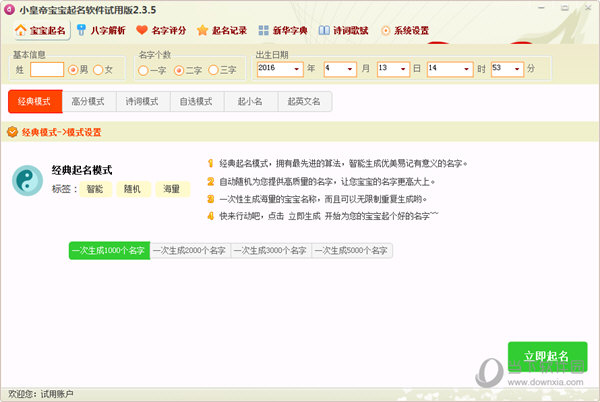
Task: Switch to 高分模式 tab
Action: [88, 101]
